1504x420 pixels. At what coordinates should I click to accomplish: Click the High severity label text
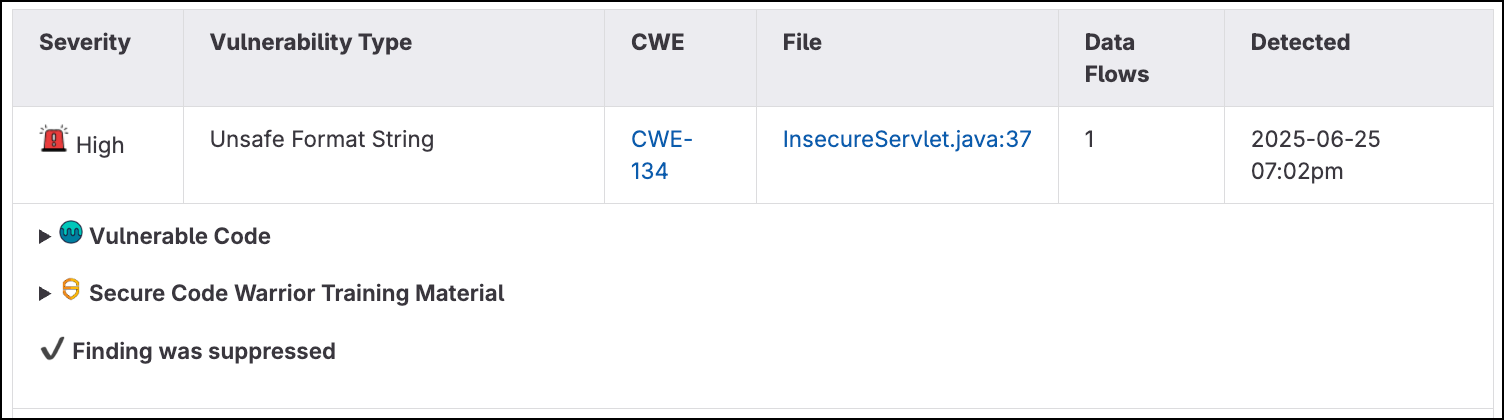[100, 146]
